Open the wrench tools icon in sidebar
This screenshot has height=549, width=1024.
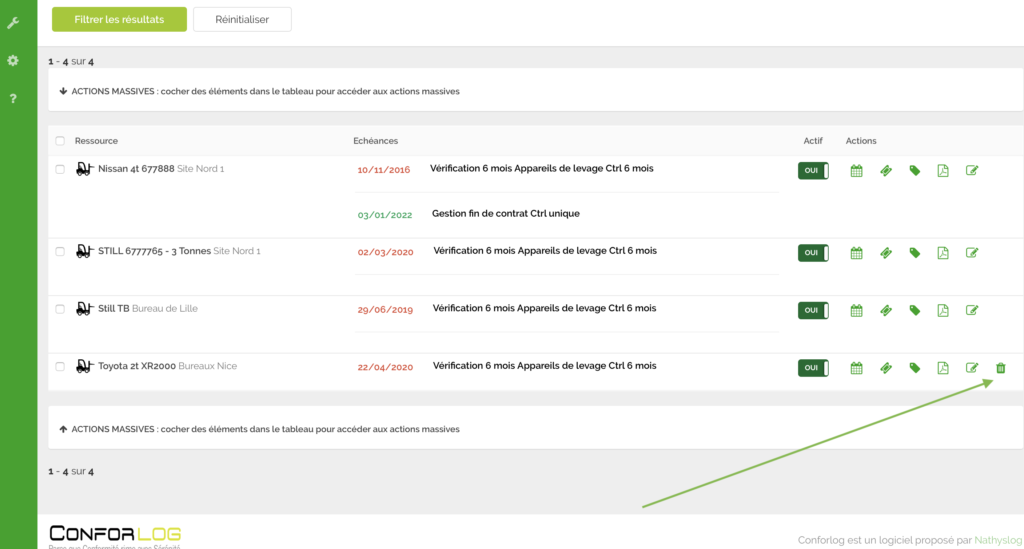click(x=13, y=22)
